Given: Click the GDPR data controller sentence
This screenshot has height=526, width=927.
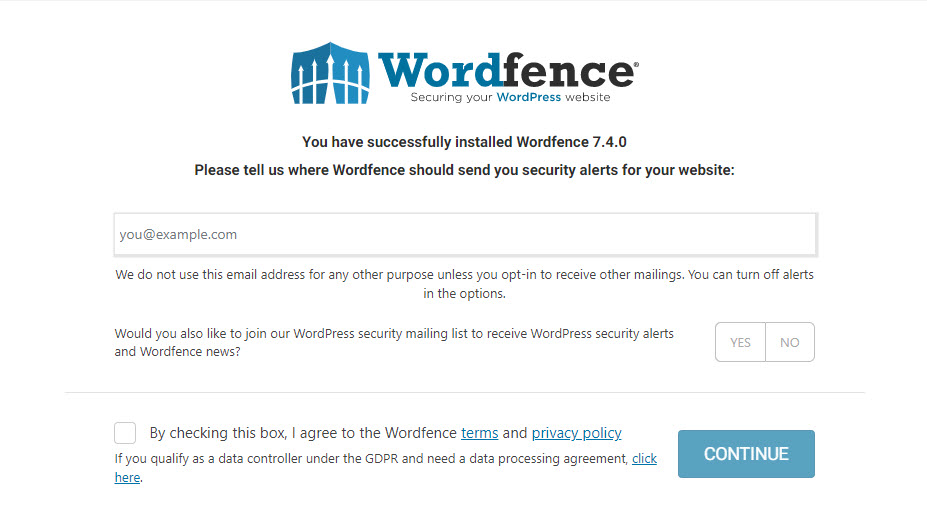Looking at the screenshot, I should pos(385,468).
